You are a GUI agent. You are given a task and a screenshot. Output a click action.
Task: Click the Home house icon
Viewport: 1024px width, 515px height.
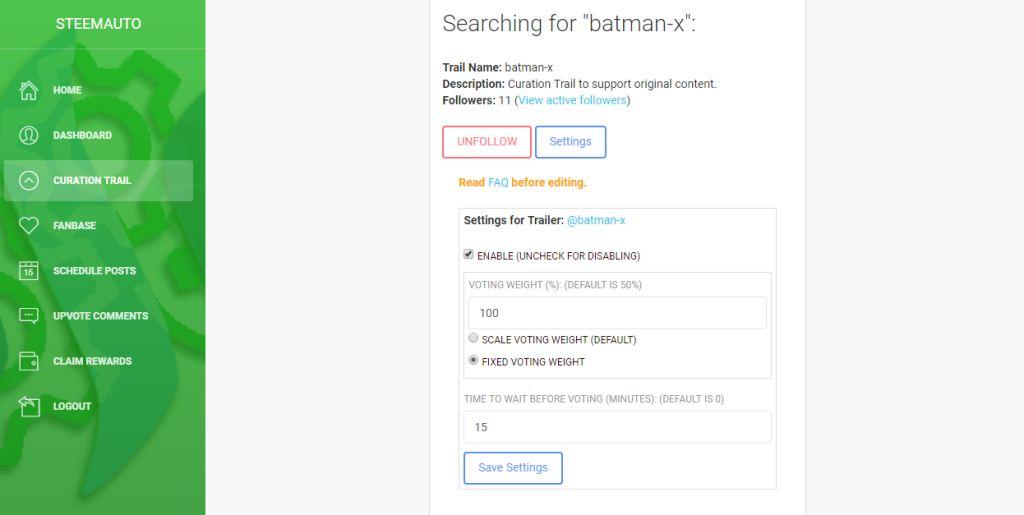(29, 90)
